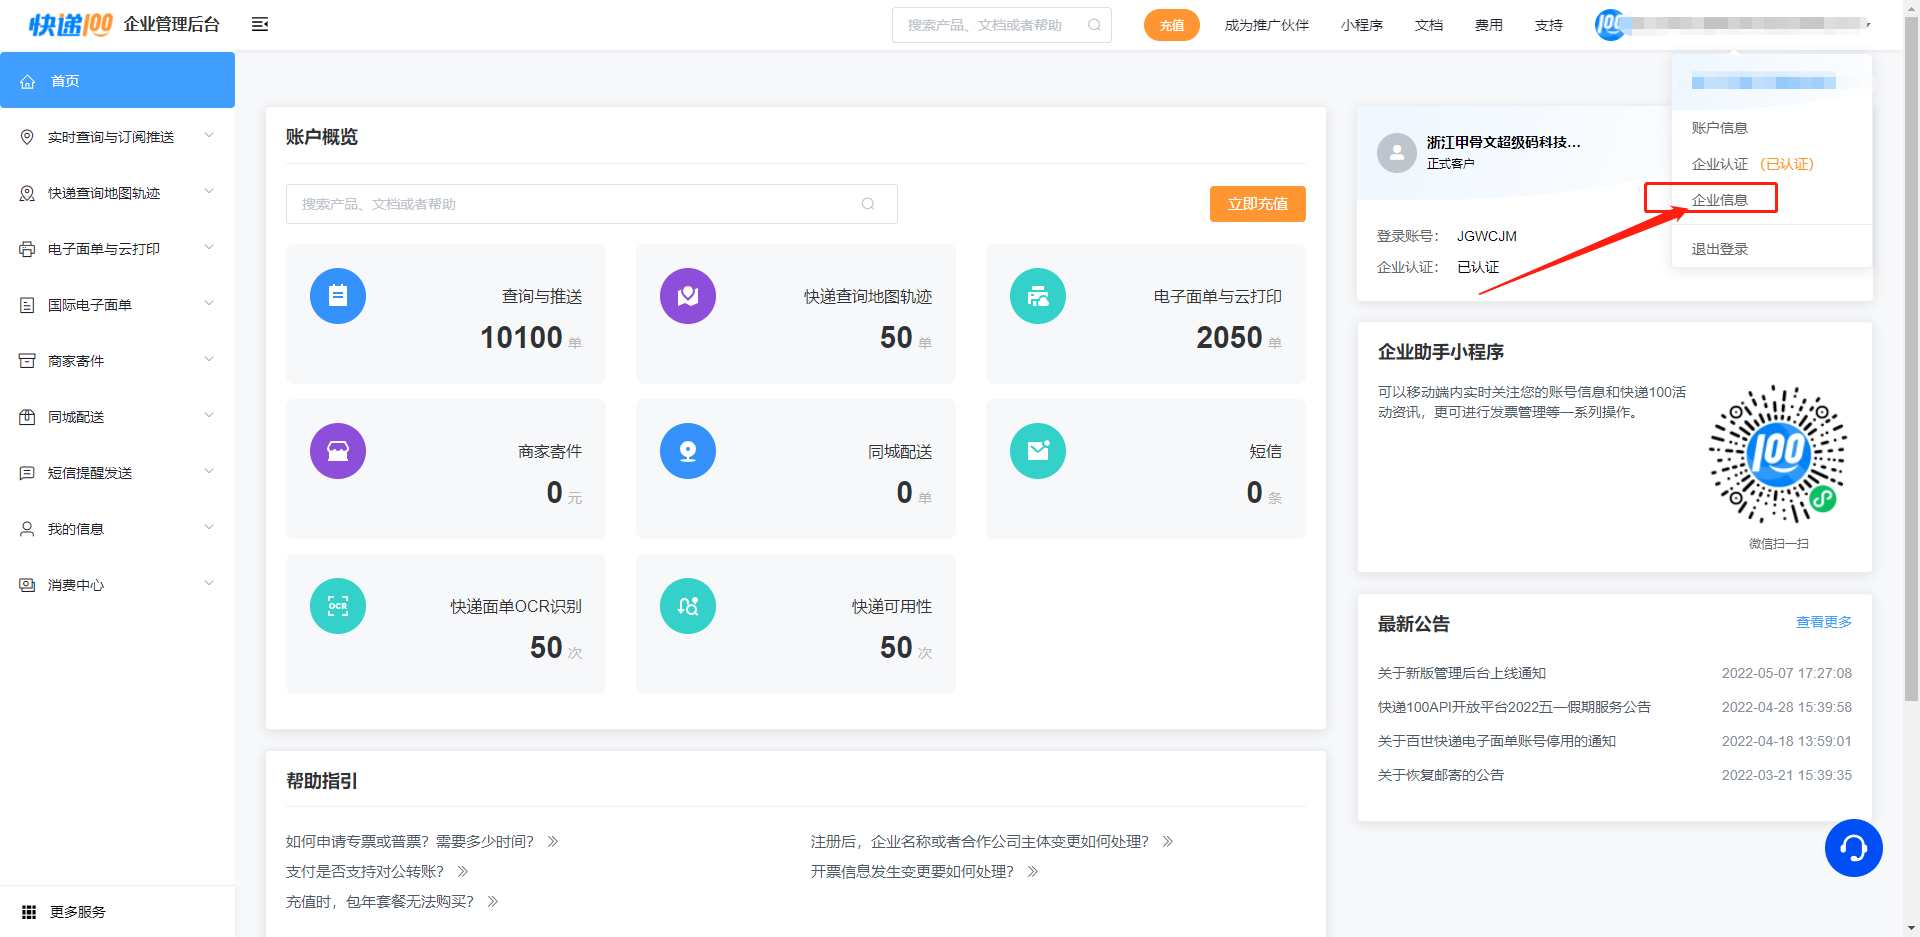Open 查看更多 announcements link
Image resolution: width=1920 pixels, height=937 pixels.
click(x=1824, y=622)
